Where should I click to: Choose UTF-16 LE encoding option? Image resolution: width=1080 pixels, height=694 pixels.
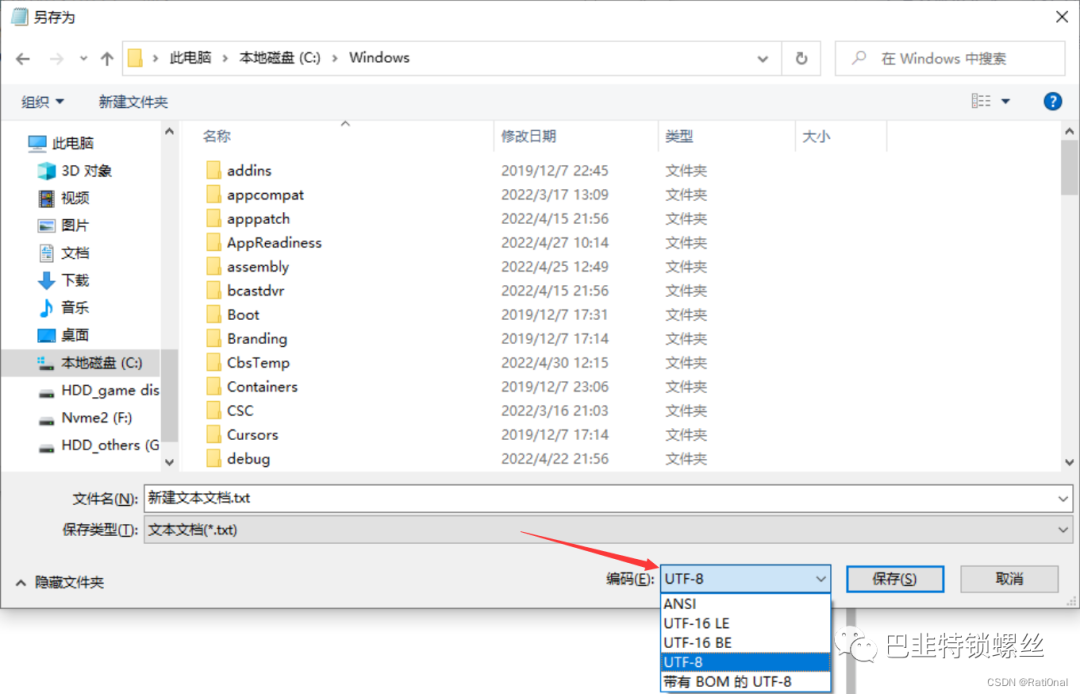tap(745, 623)
